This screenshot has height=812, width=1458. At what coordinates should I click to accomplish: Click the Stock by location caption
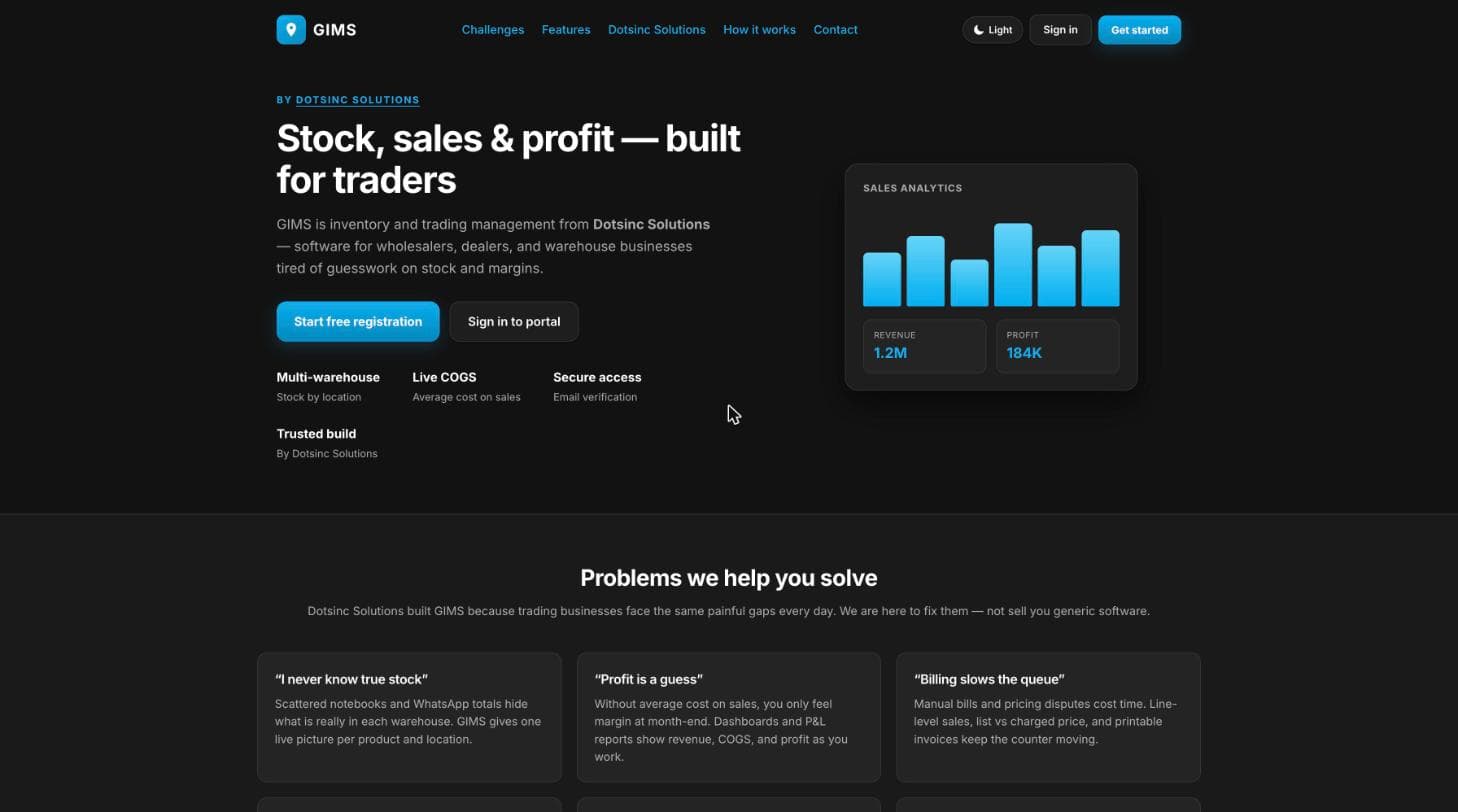pyautogui.click(x=319, y=397)
